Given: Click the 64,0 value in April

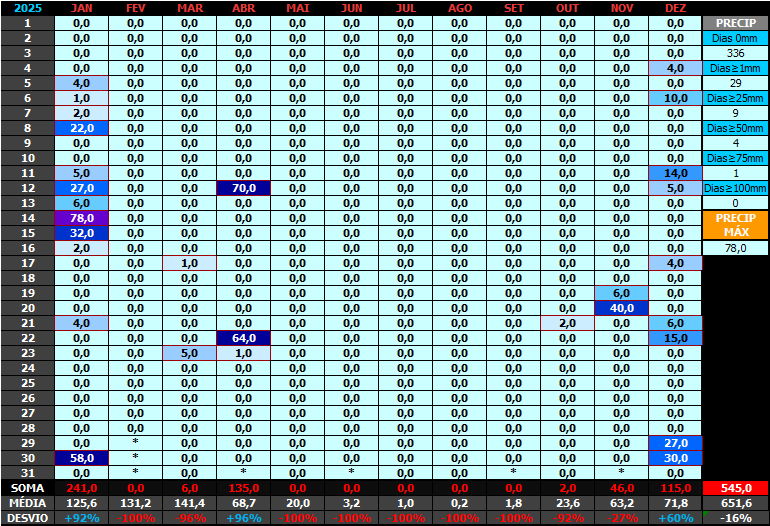Looking at the screenshot, I should [x=243, y=338].
